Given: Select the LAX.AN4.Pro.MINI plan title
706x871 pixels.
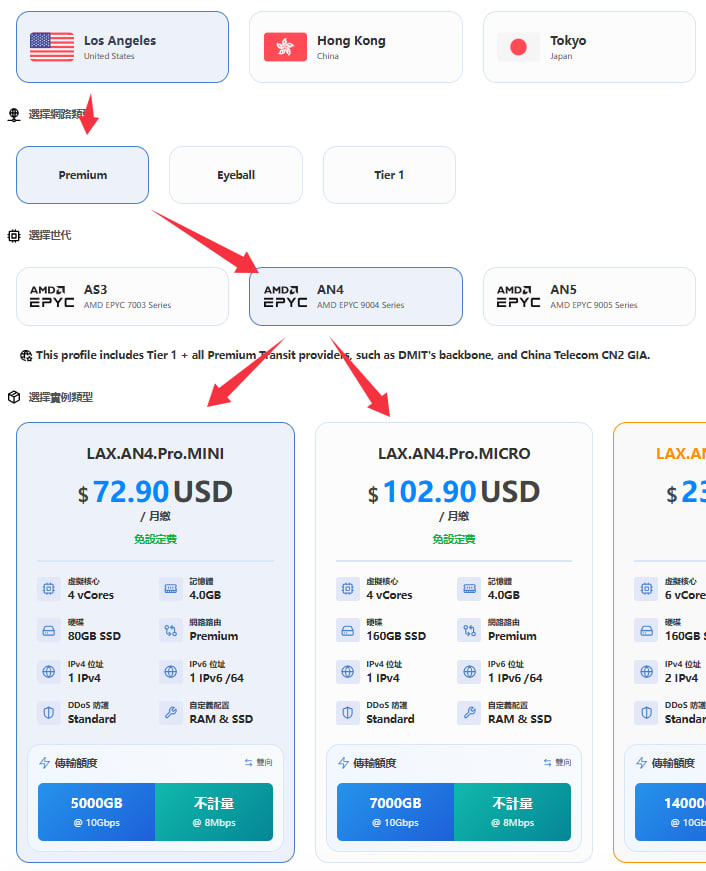Looking at the screenshot, I should 156,454.
